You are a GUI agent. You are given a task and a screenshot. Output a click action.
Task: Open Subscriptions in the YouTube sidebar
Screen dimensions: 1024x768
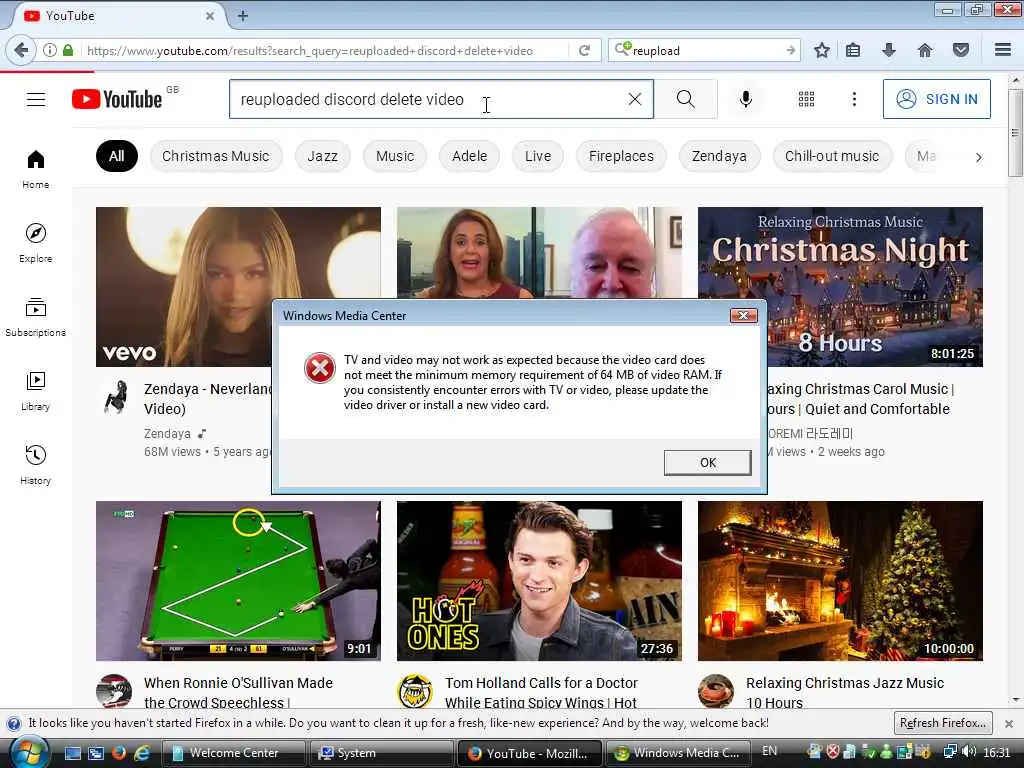click(36, 317)
